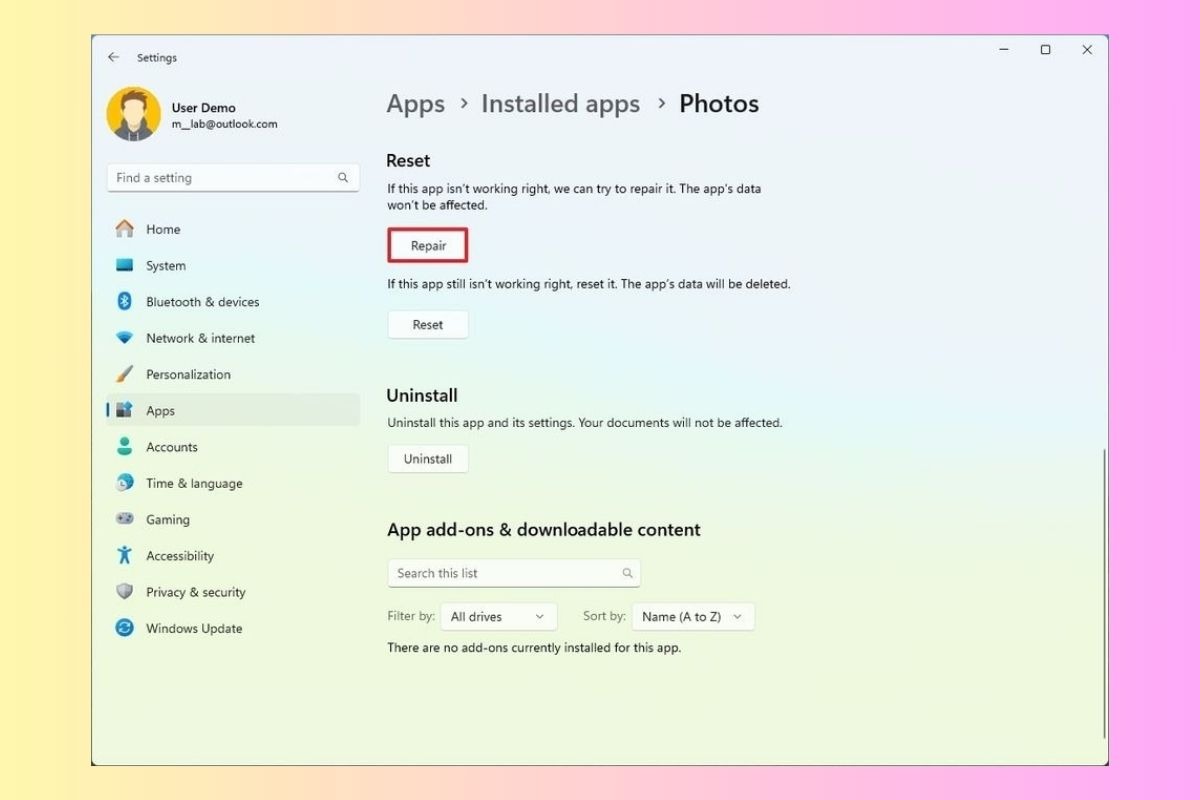Image resolution: width=1200 pixels, height=800 pixels.
Task: Click the Apps sidebar icon
Action: point(124,410)
